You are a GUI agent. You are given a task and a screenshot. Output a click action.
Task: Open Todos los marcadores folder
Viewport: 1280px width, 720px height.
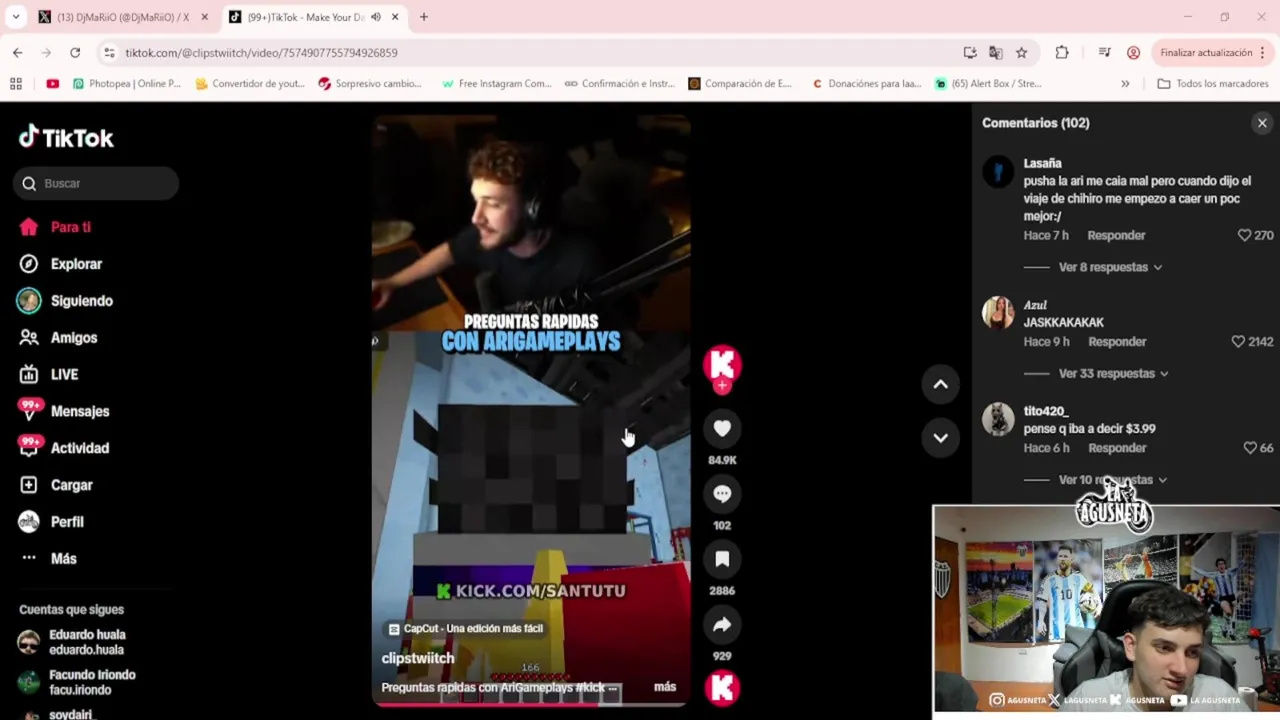point(1213,83)
